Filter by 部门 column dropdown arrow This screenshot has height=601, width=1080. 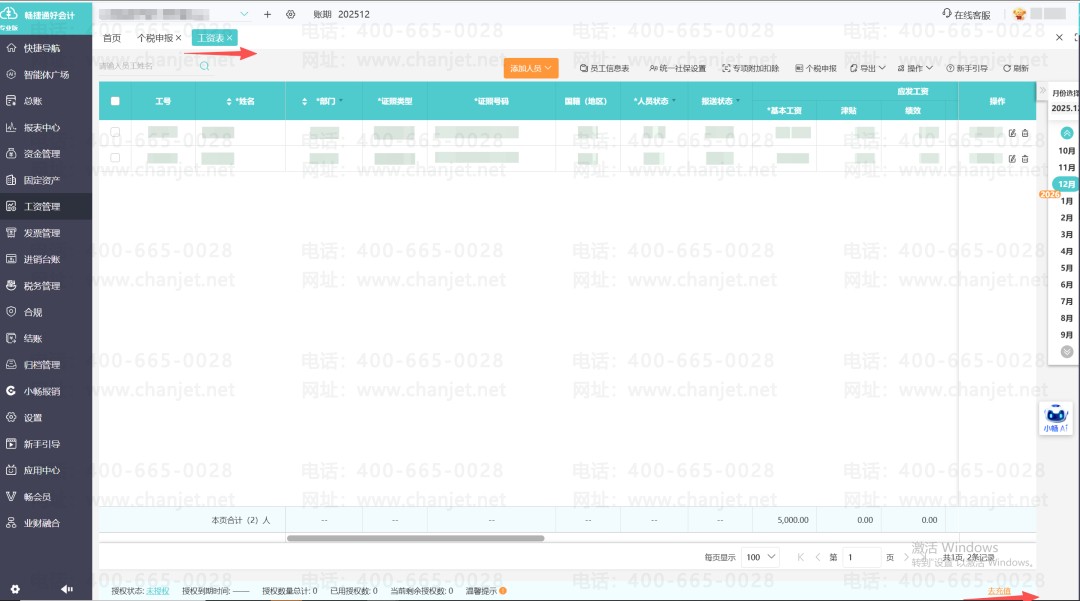[x=340, y=101]
